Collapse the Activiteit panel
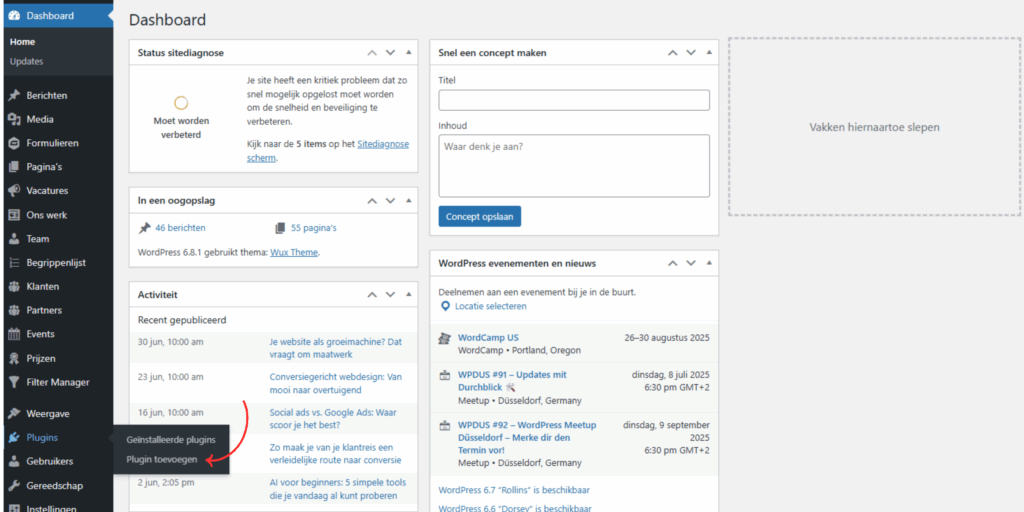 [x=409, y=295]
